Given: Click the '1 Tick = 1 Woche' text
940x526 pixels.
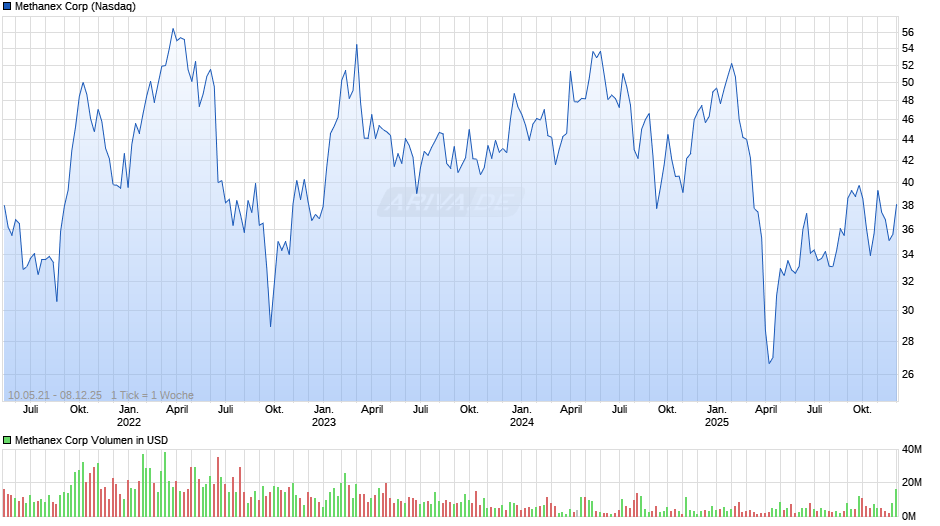Looking at the screenshot, I should [152, 395].
